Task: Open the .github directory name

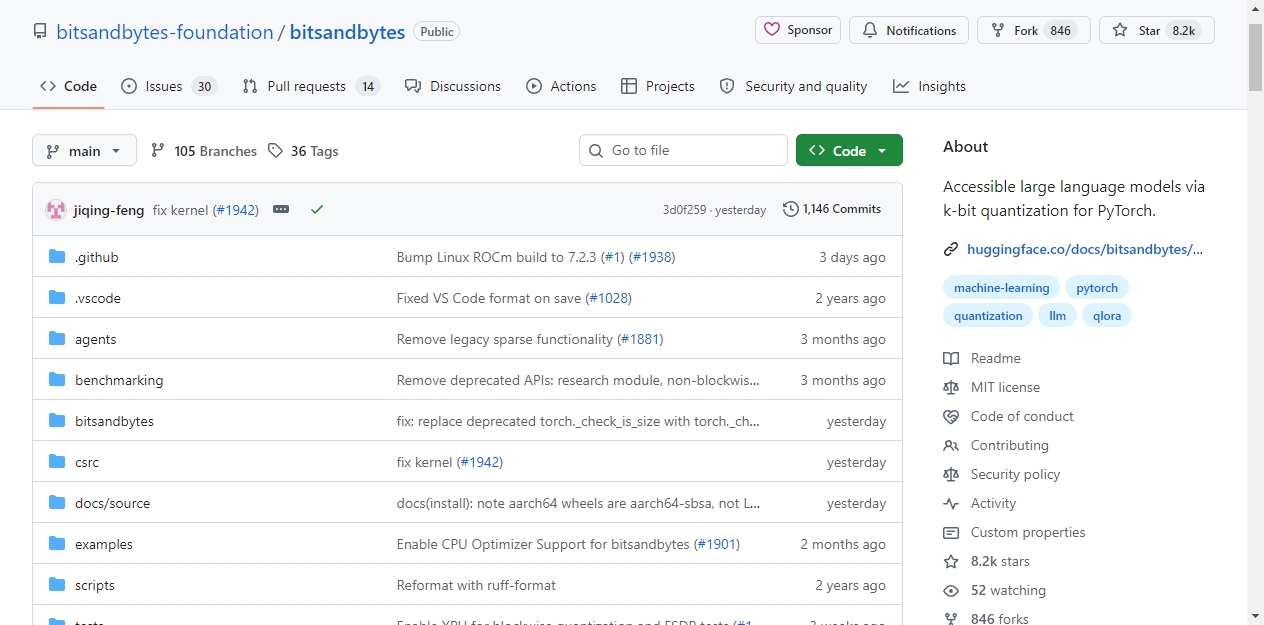Action: pyautogui.click(x=97, y=257)
